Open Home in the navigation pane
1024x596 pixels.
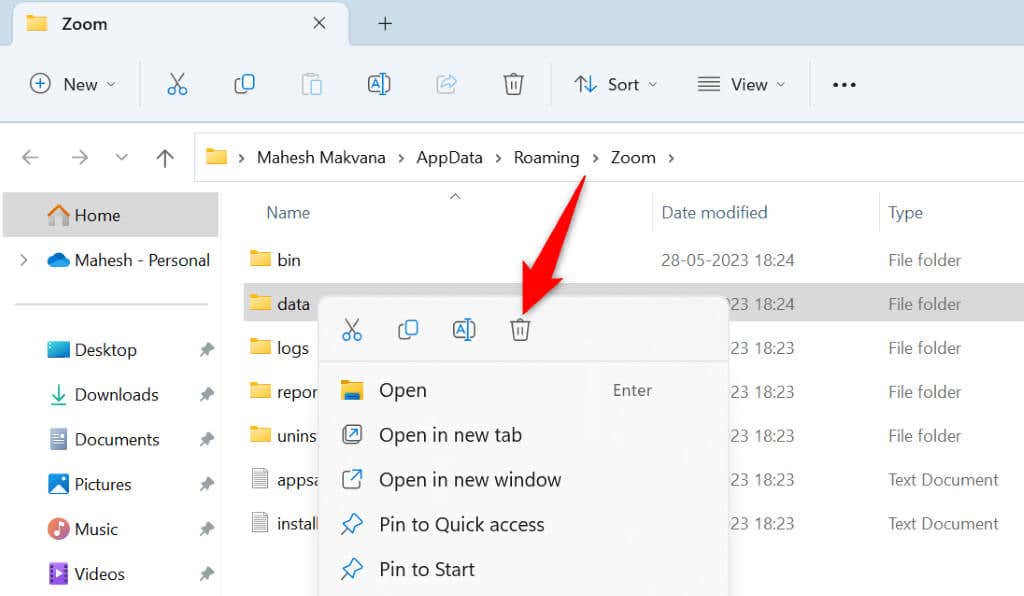click(x=111, y=215)
